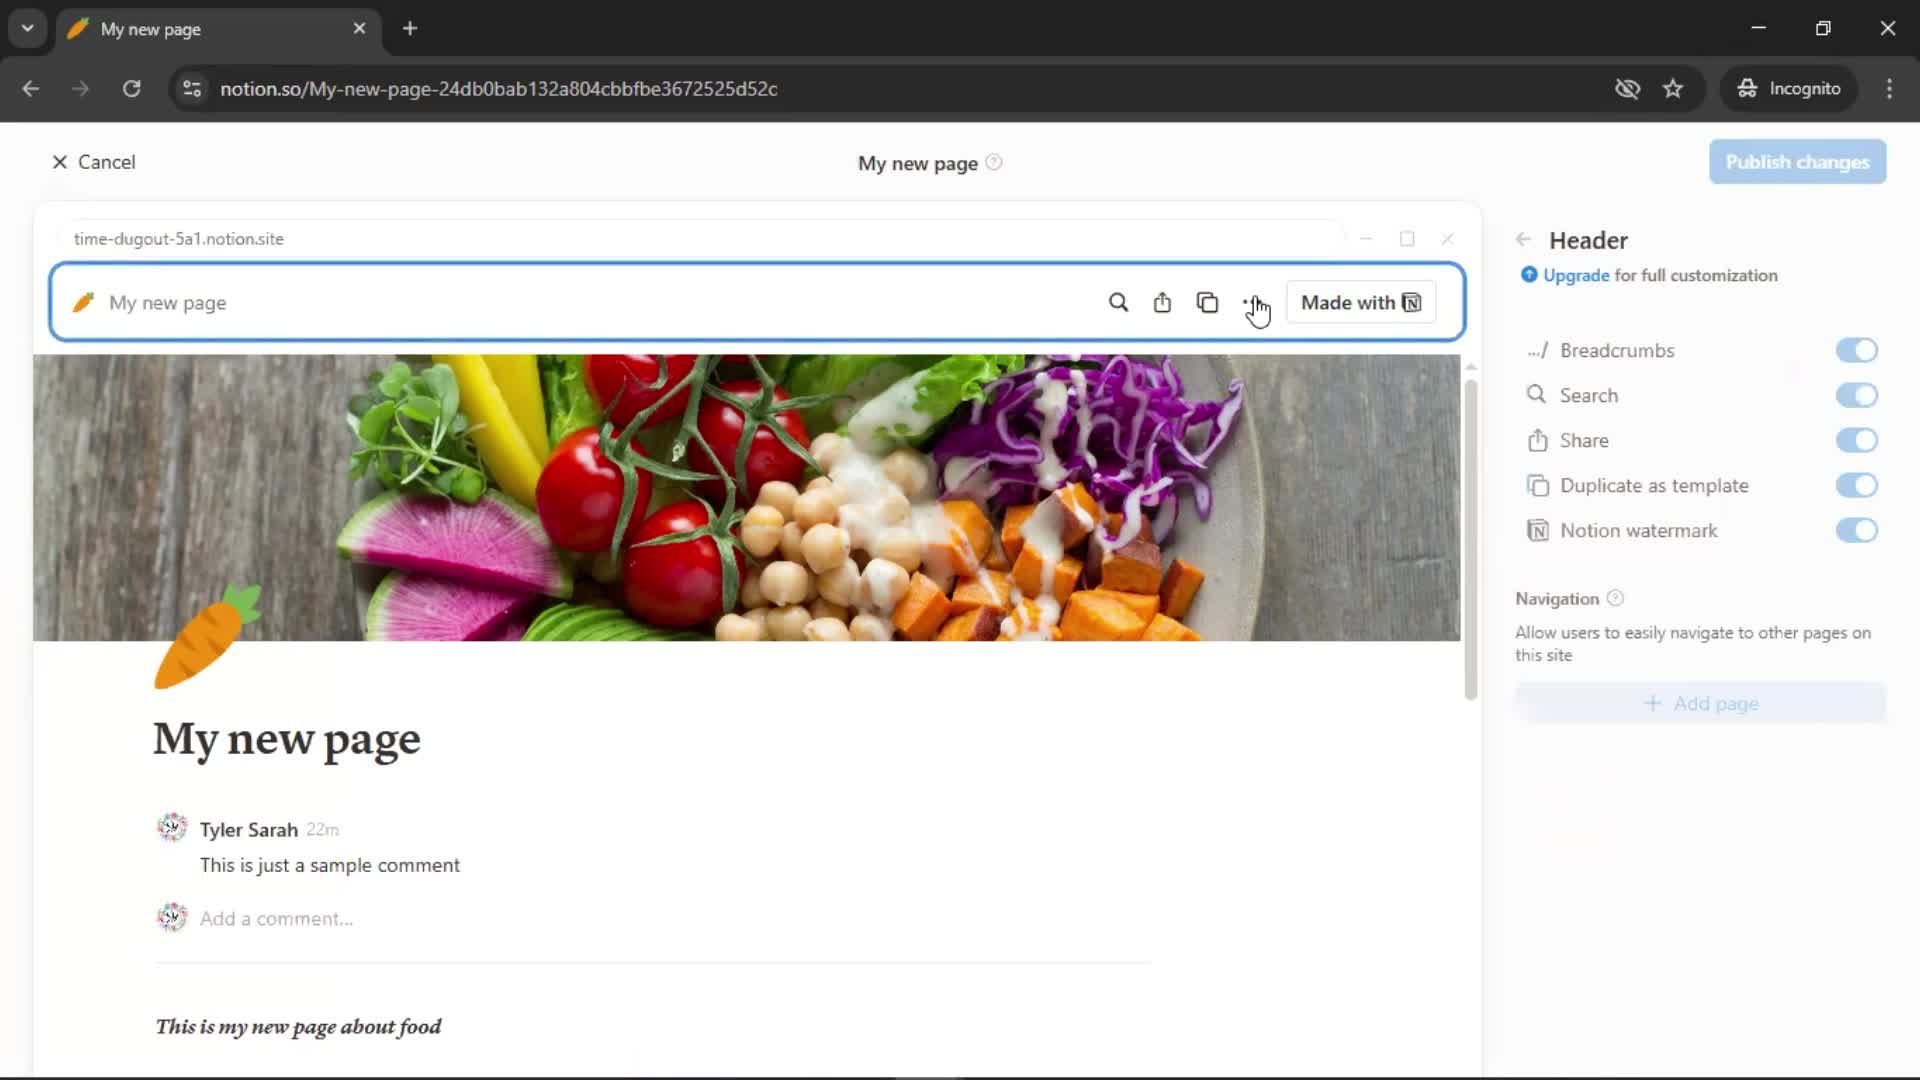The height and width of the screenshot is (1080, 1920).
Task: Click the Breadcrumbs icon in settings panel
Action: [1537, 350]
